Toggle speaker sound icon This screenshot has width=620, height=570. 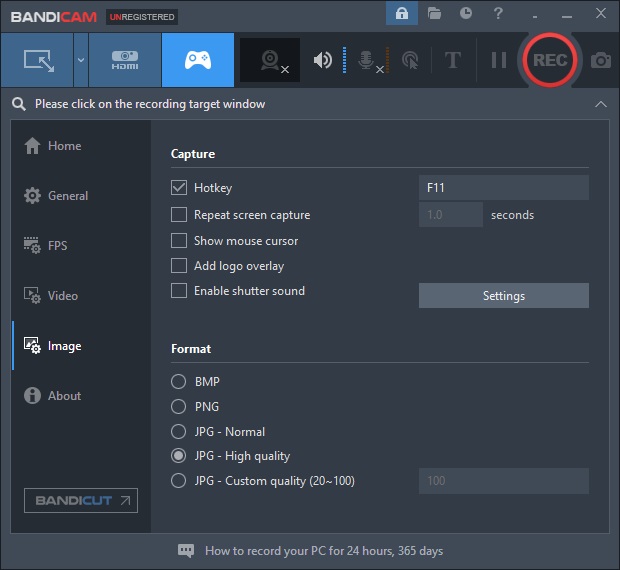click(323, 60)
